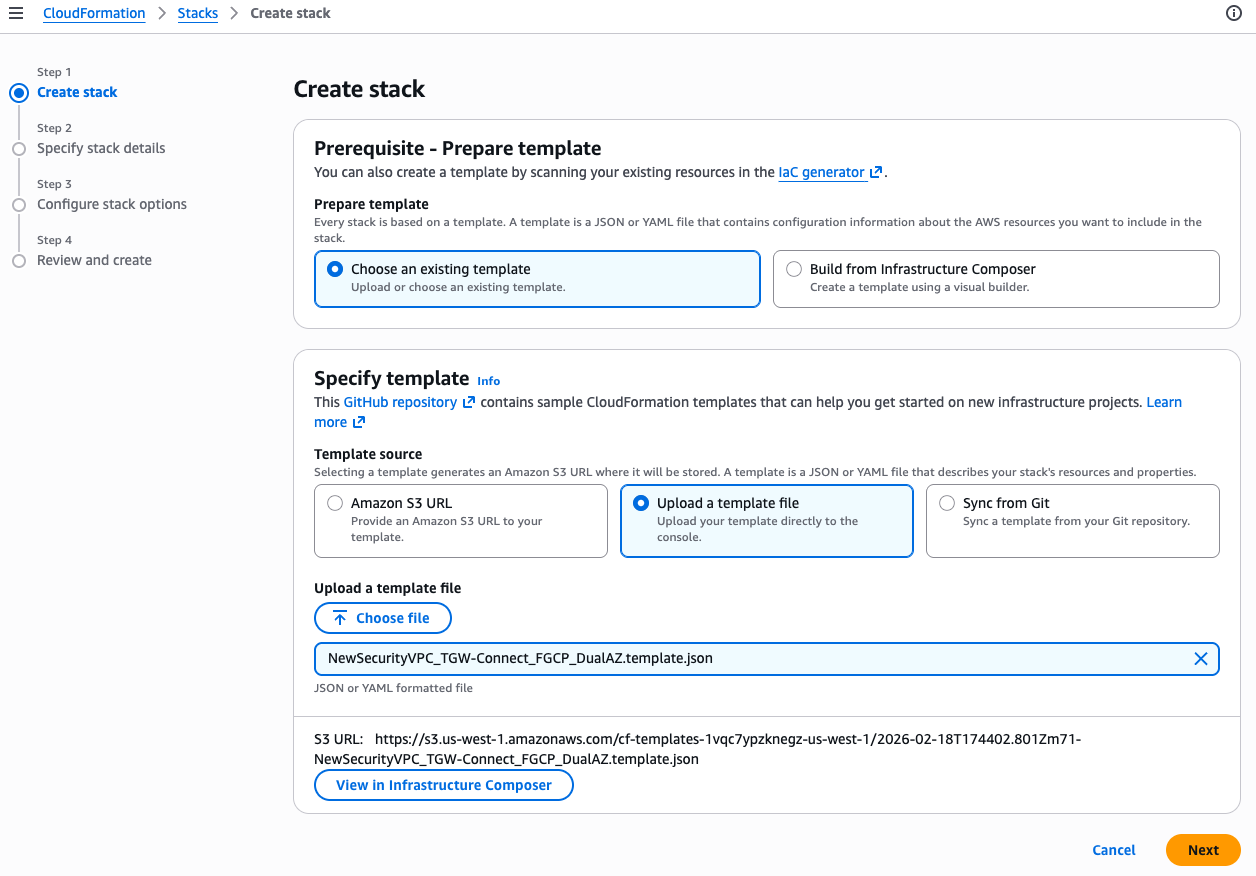
Task: Click the Step 1 Create stack indicator circle
Action: [x=18, y=93]
